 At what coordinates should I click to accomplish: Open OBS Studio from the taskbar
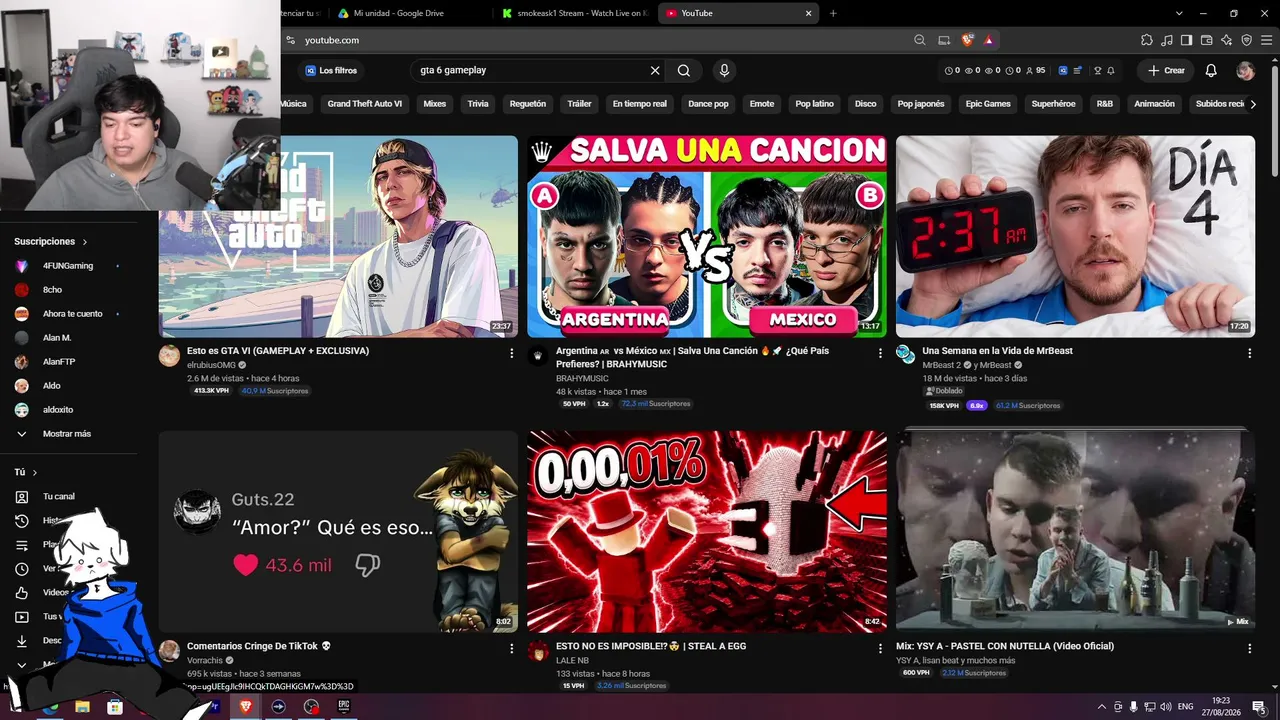[x=312, y=707]
